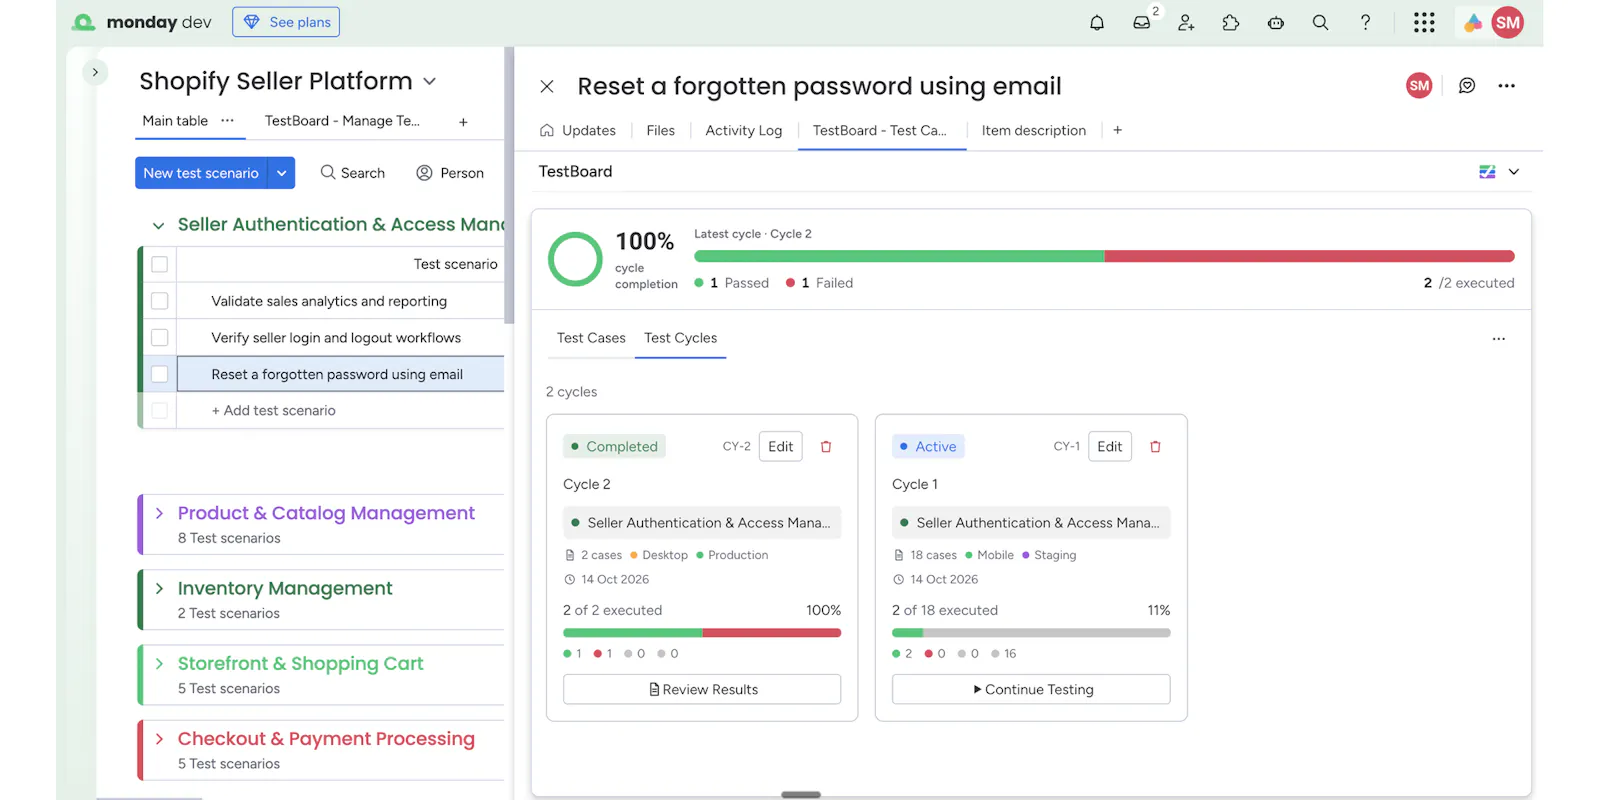The height and width of the screenshot is (800, 1600).
Task: Open the item conversation chat icon
Action: coord(1467,86)
